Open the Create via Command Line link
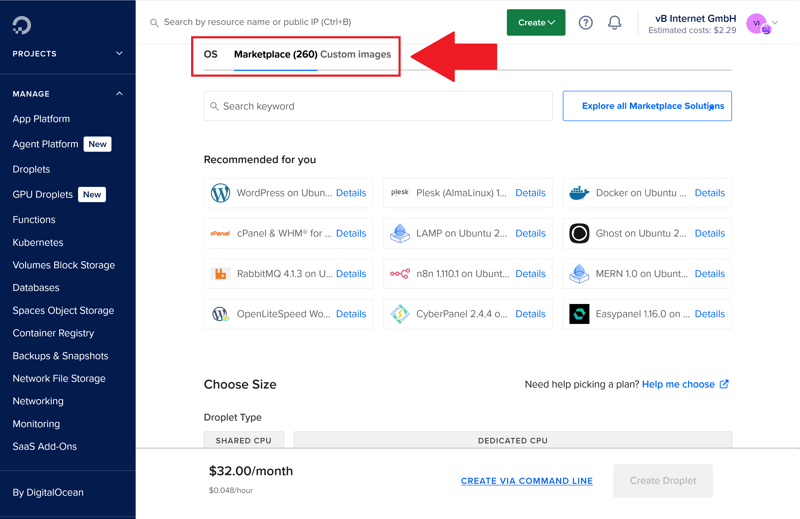 [526, 481]
